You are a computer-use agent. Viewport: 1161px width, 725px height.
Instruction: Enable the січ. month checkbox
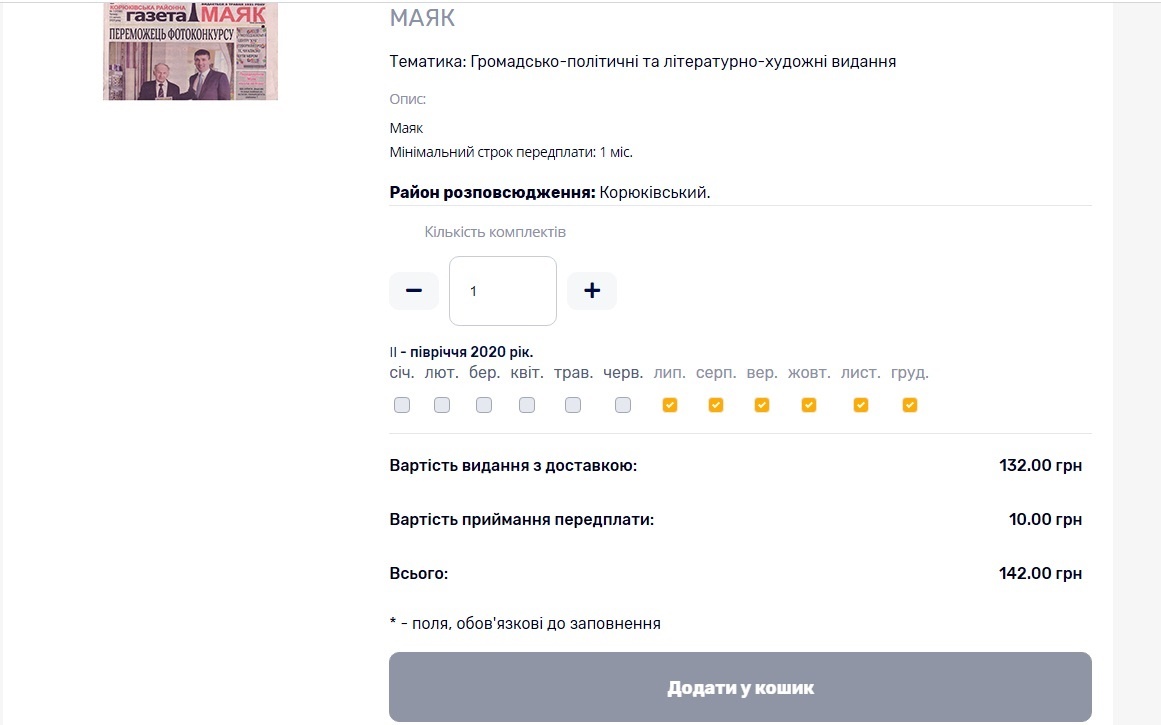pos(402,405)
